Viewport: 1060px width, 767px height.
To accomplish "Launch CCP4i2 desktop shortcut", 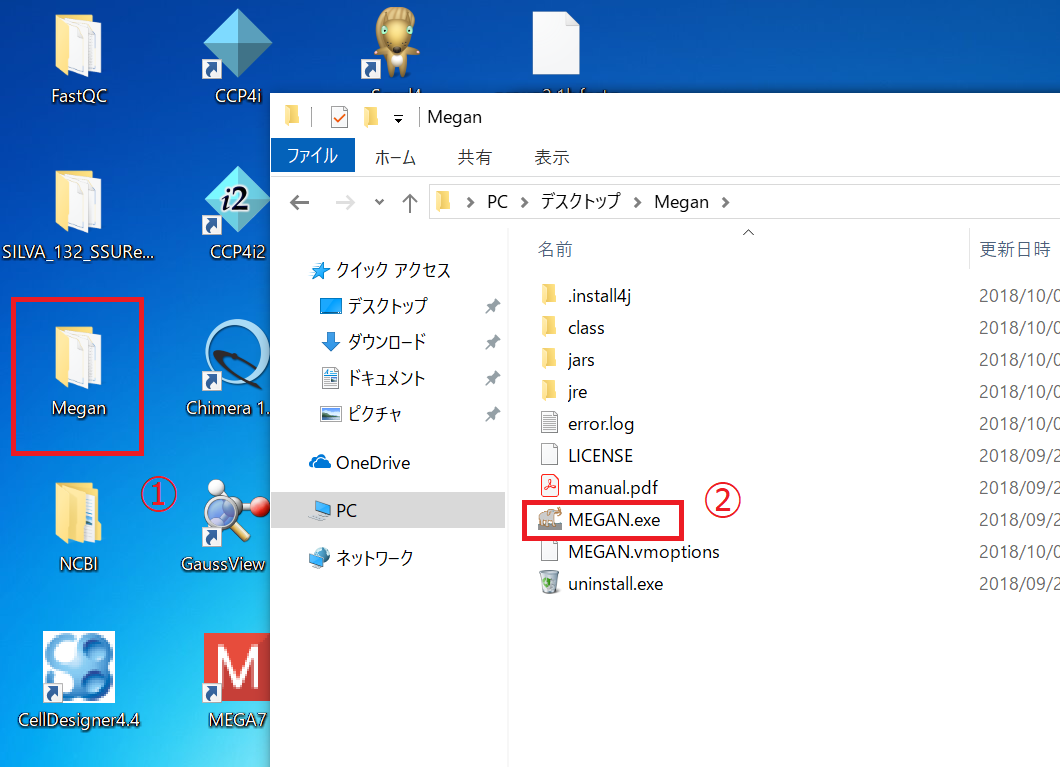I will point(237,214).
